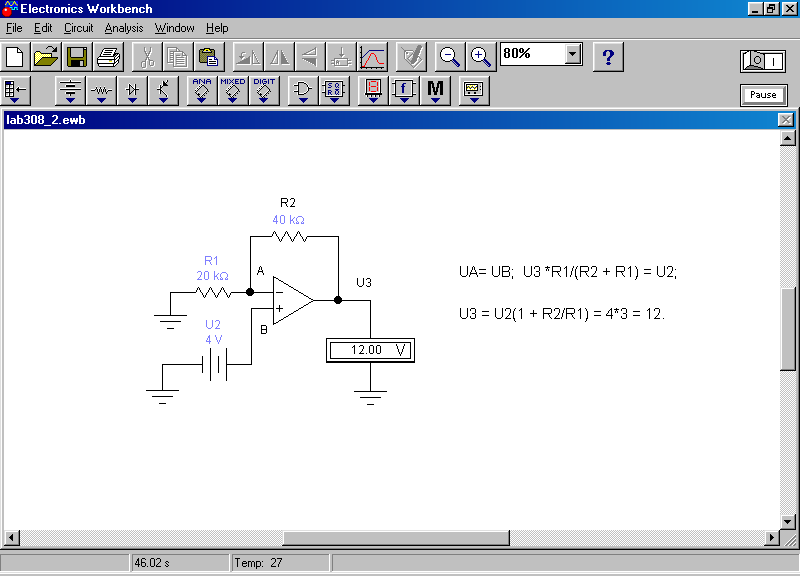
Task: Open the DIGIT ICs parts bin
Action: (x=264, y=91)
